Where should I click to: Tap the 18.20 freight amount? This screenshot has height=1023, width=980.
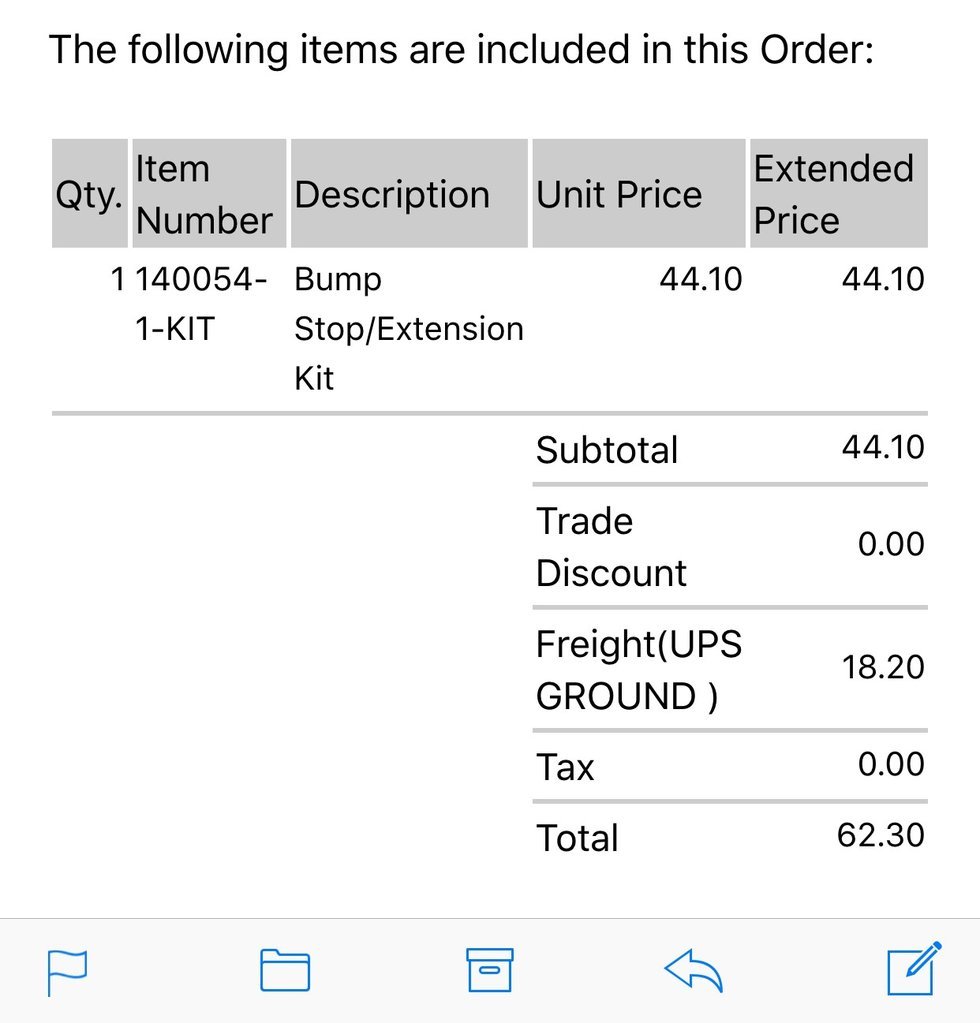(x=883, y=667)
